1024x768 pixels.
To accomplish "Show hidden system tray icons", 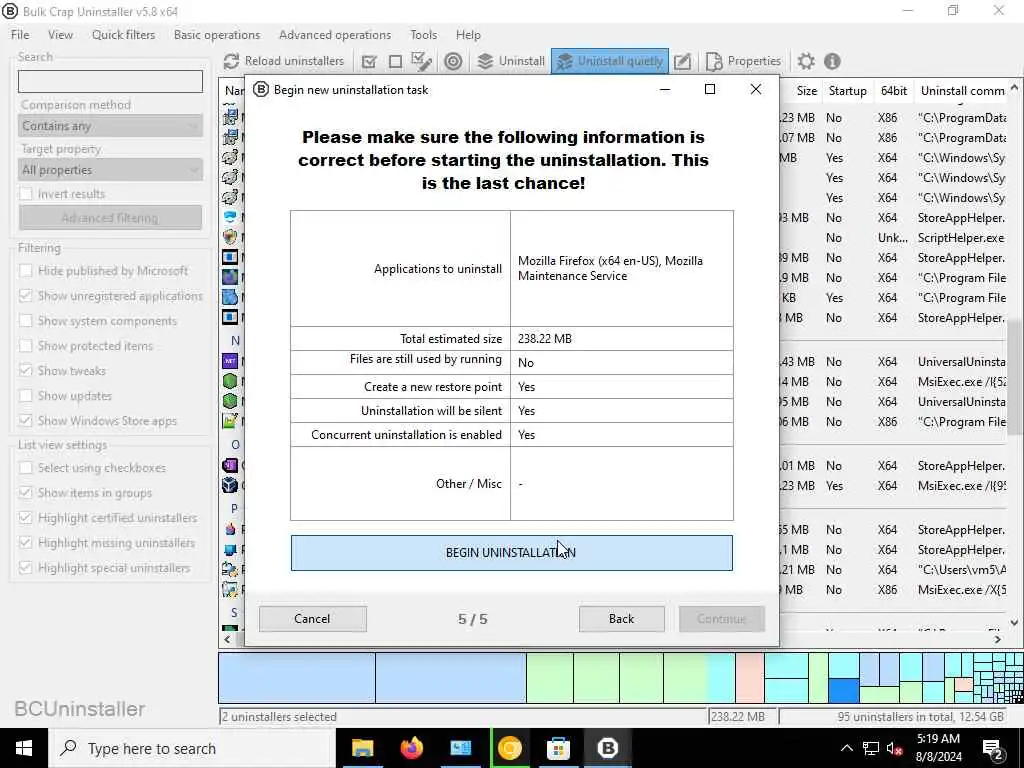I will click(846, 748).
